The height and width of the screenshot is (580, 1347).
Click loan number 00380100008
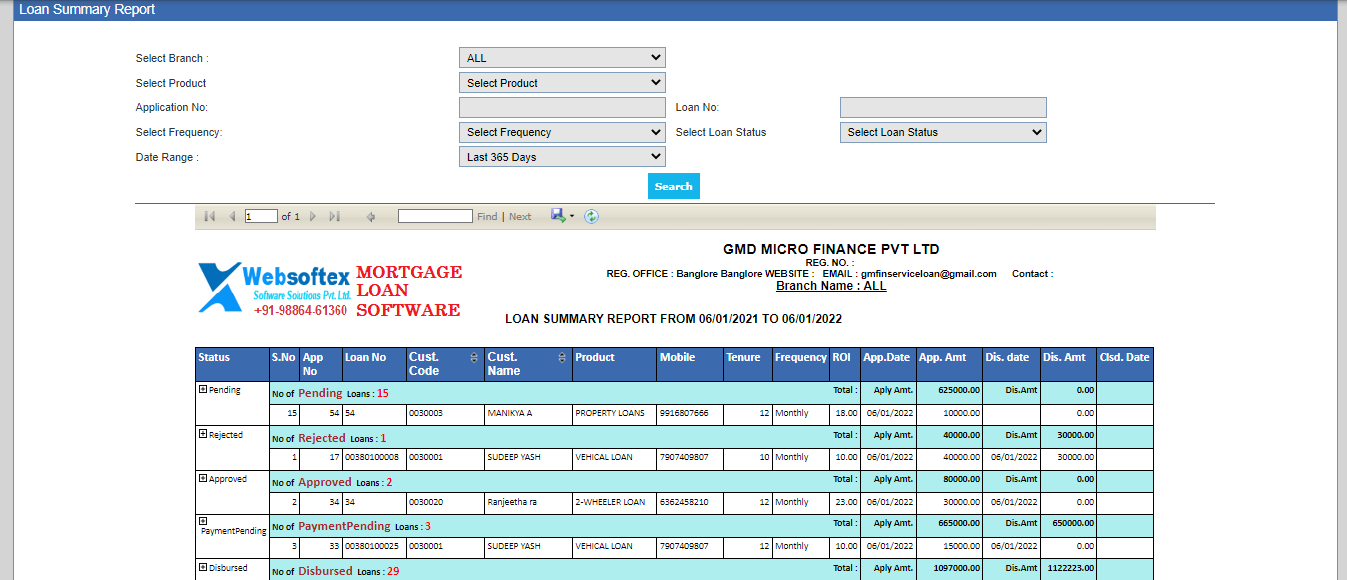(372, 457)
